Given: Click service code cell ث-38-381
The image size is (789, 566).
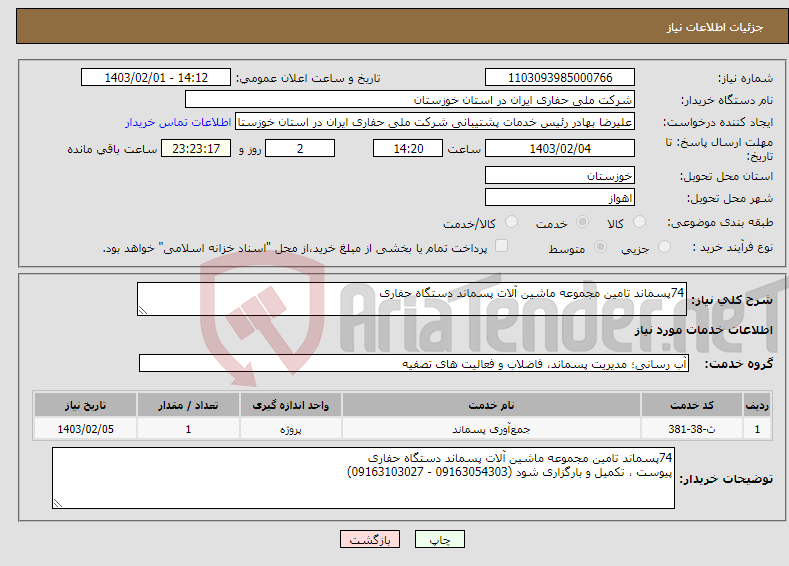Looking at the screenshot, I should click(x=692, y=429).
